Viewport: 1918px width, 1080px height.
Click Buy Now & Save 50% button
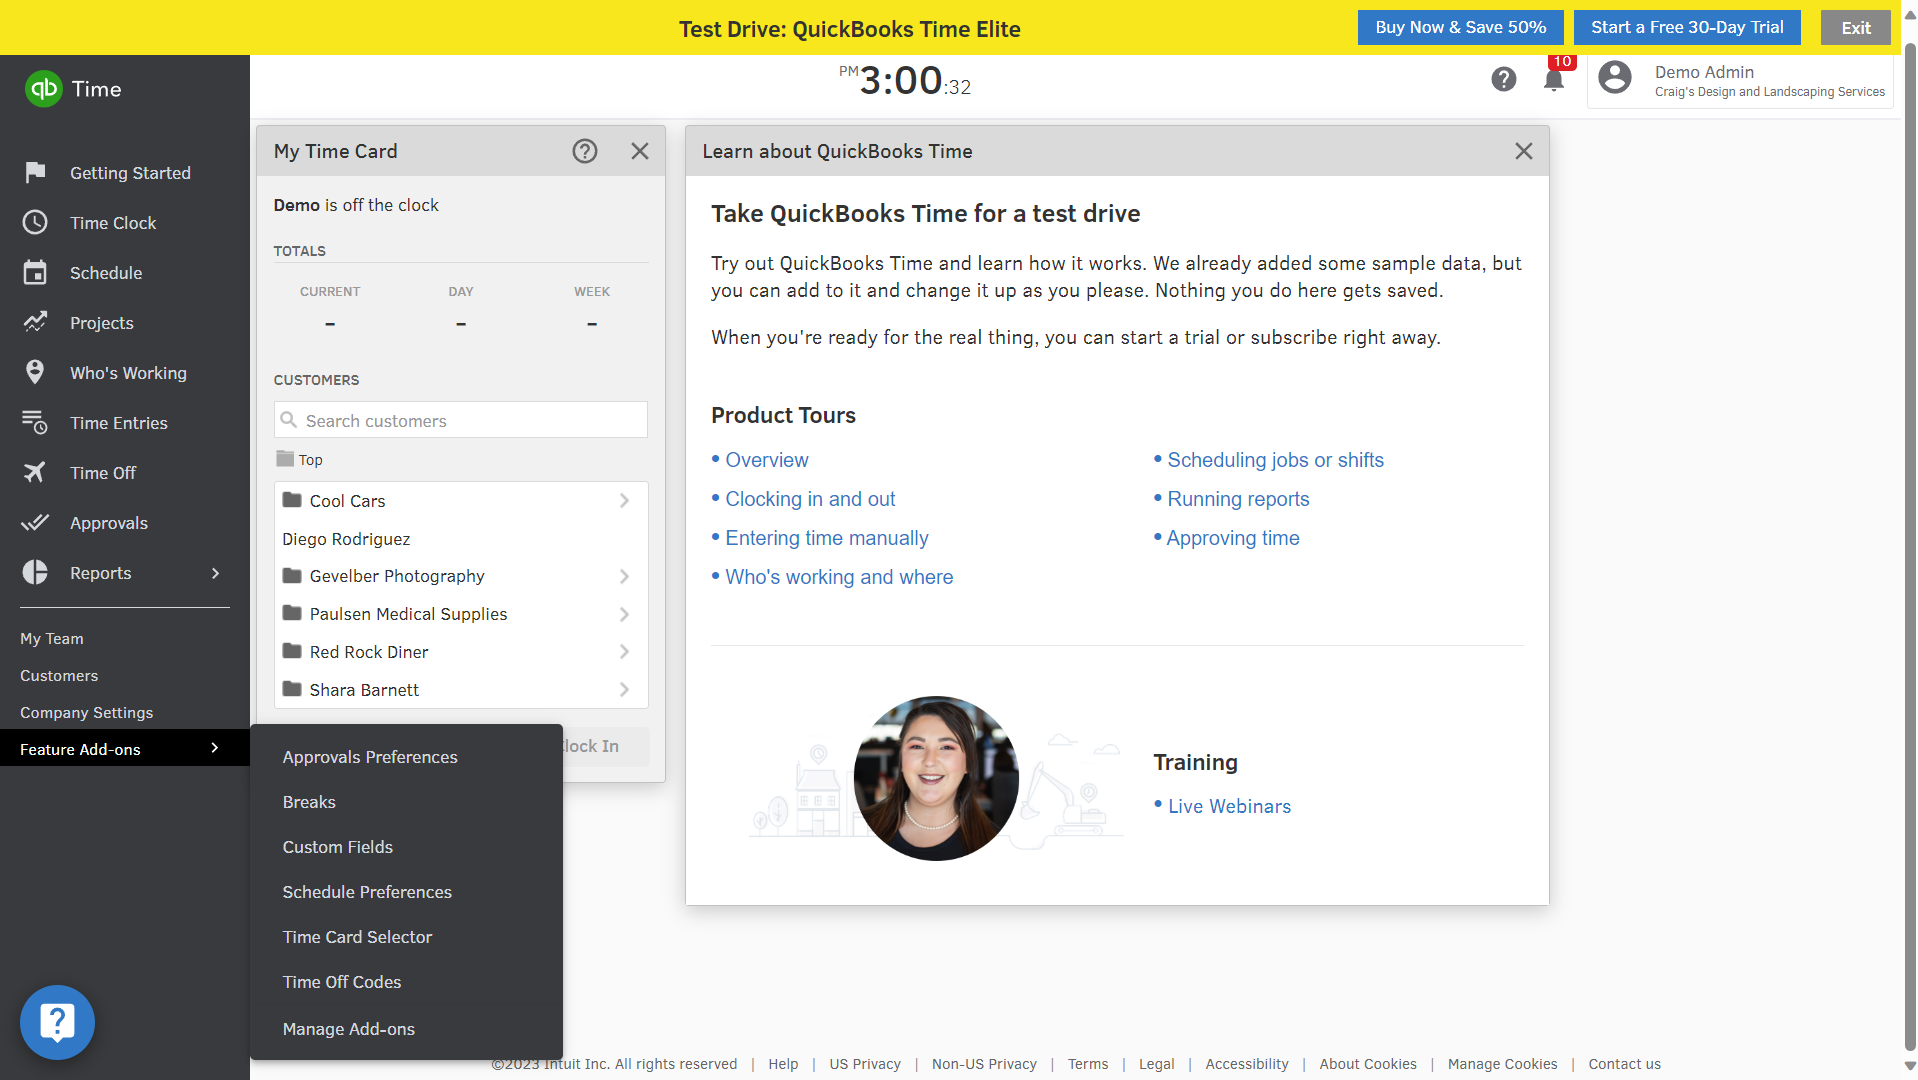tap(1460, 27)
